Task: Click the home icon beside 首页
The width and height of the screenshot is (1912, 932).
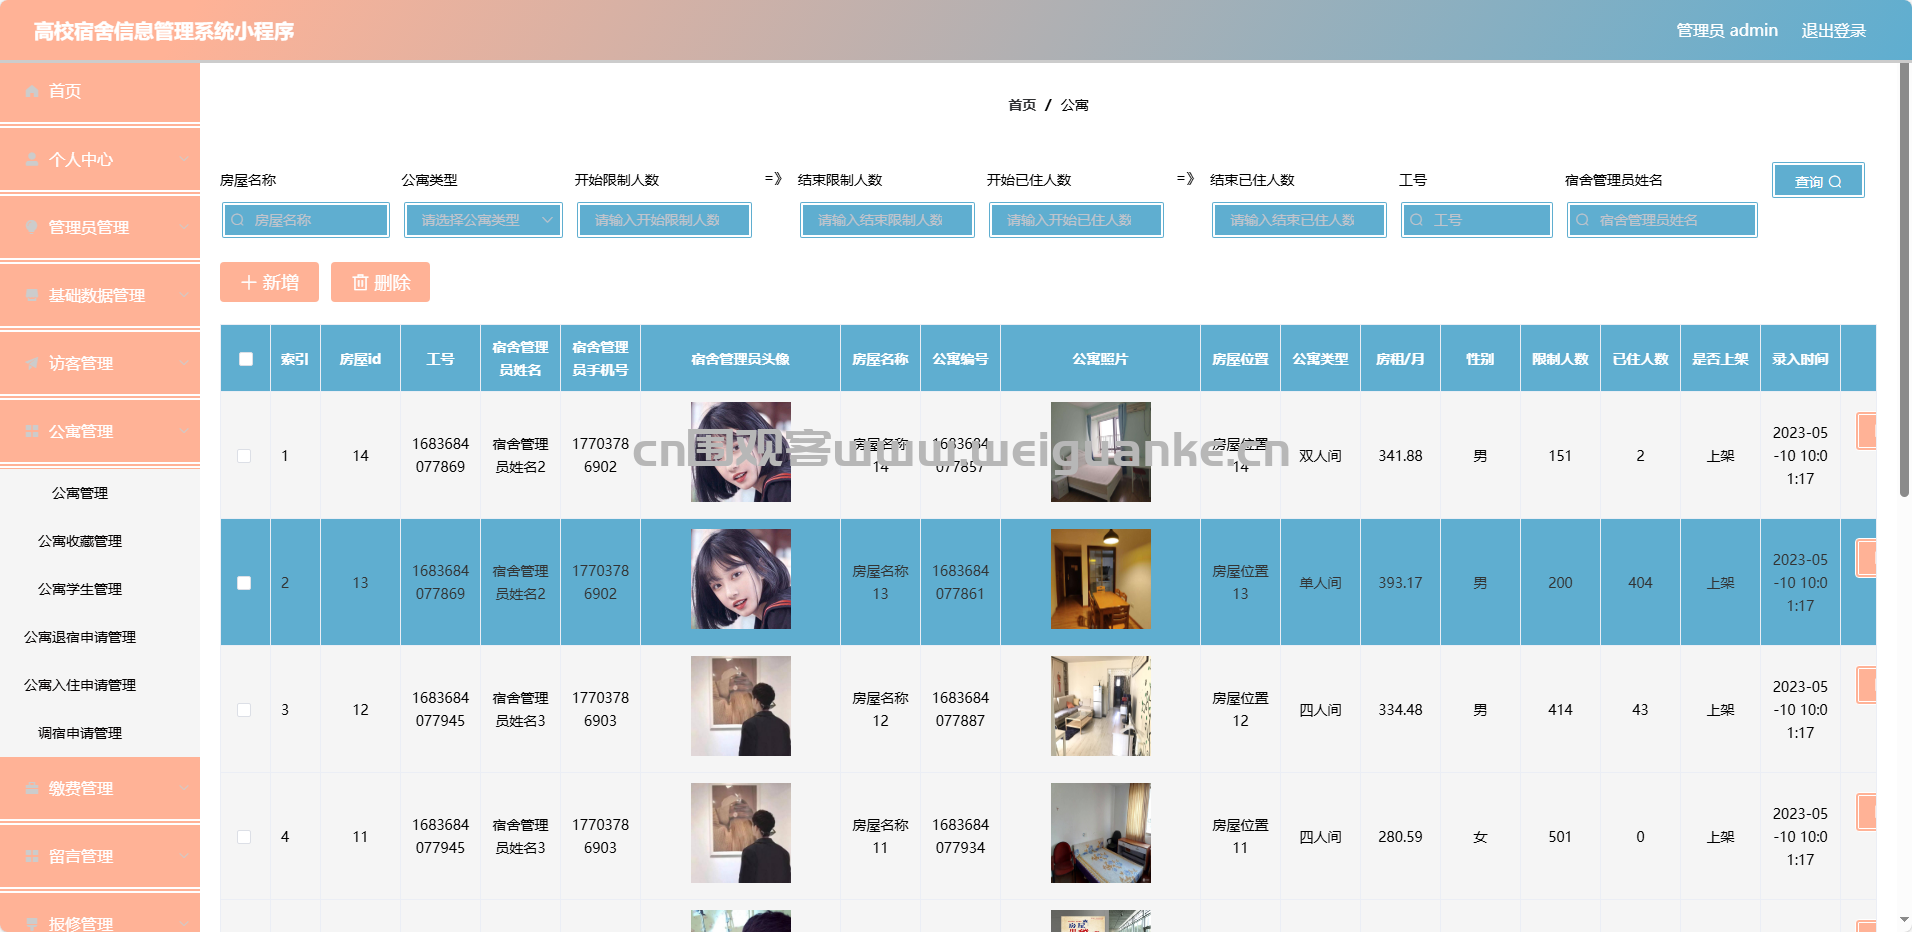Action: (32, 91)
